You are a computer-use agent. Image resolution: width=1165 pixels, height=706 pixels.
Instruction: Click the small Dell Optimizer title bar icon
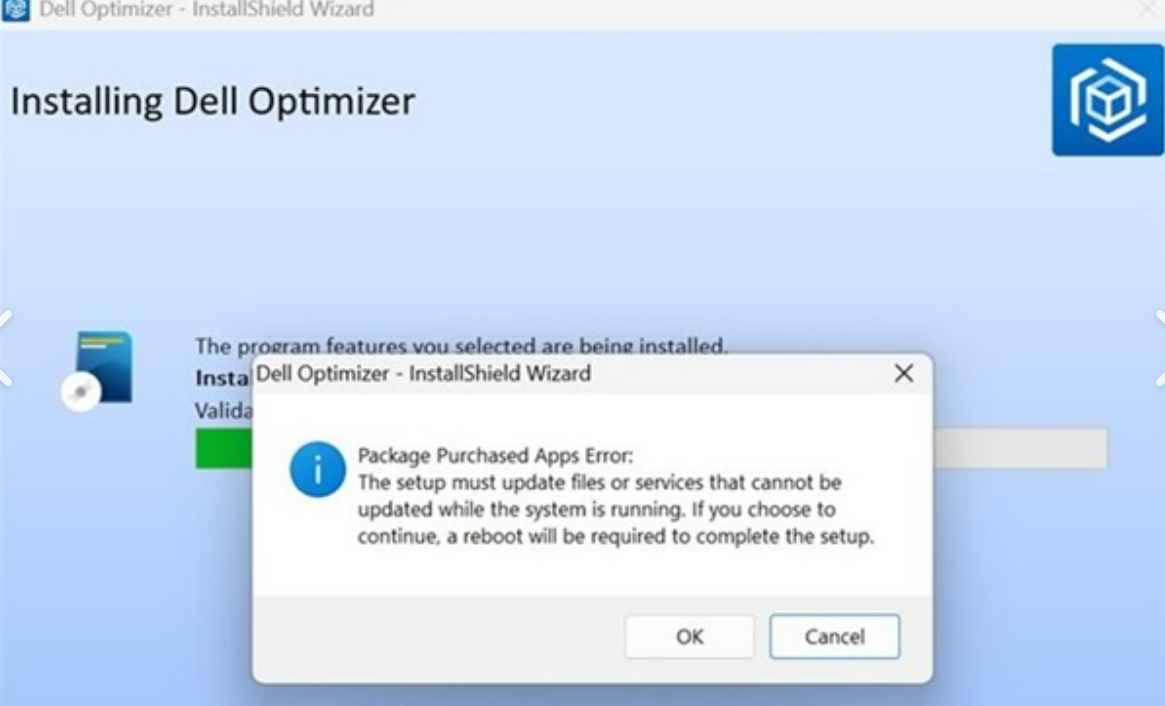(x=17, y=10)
